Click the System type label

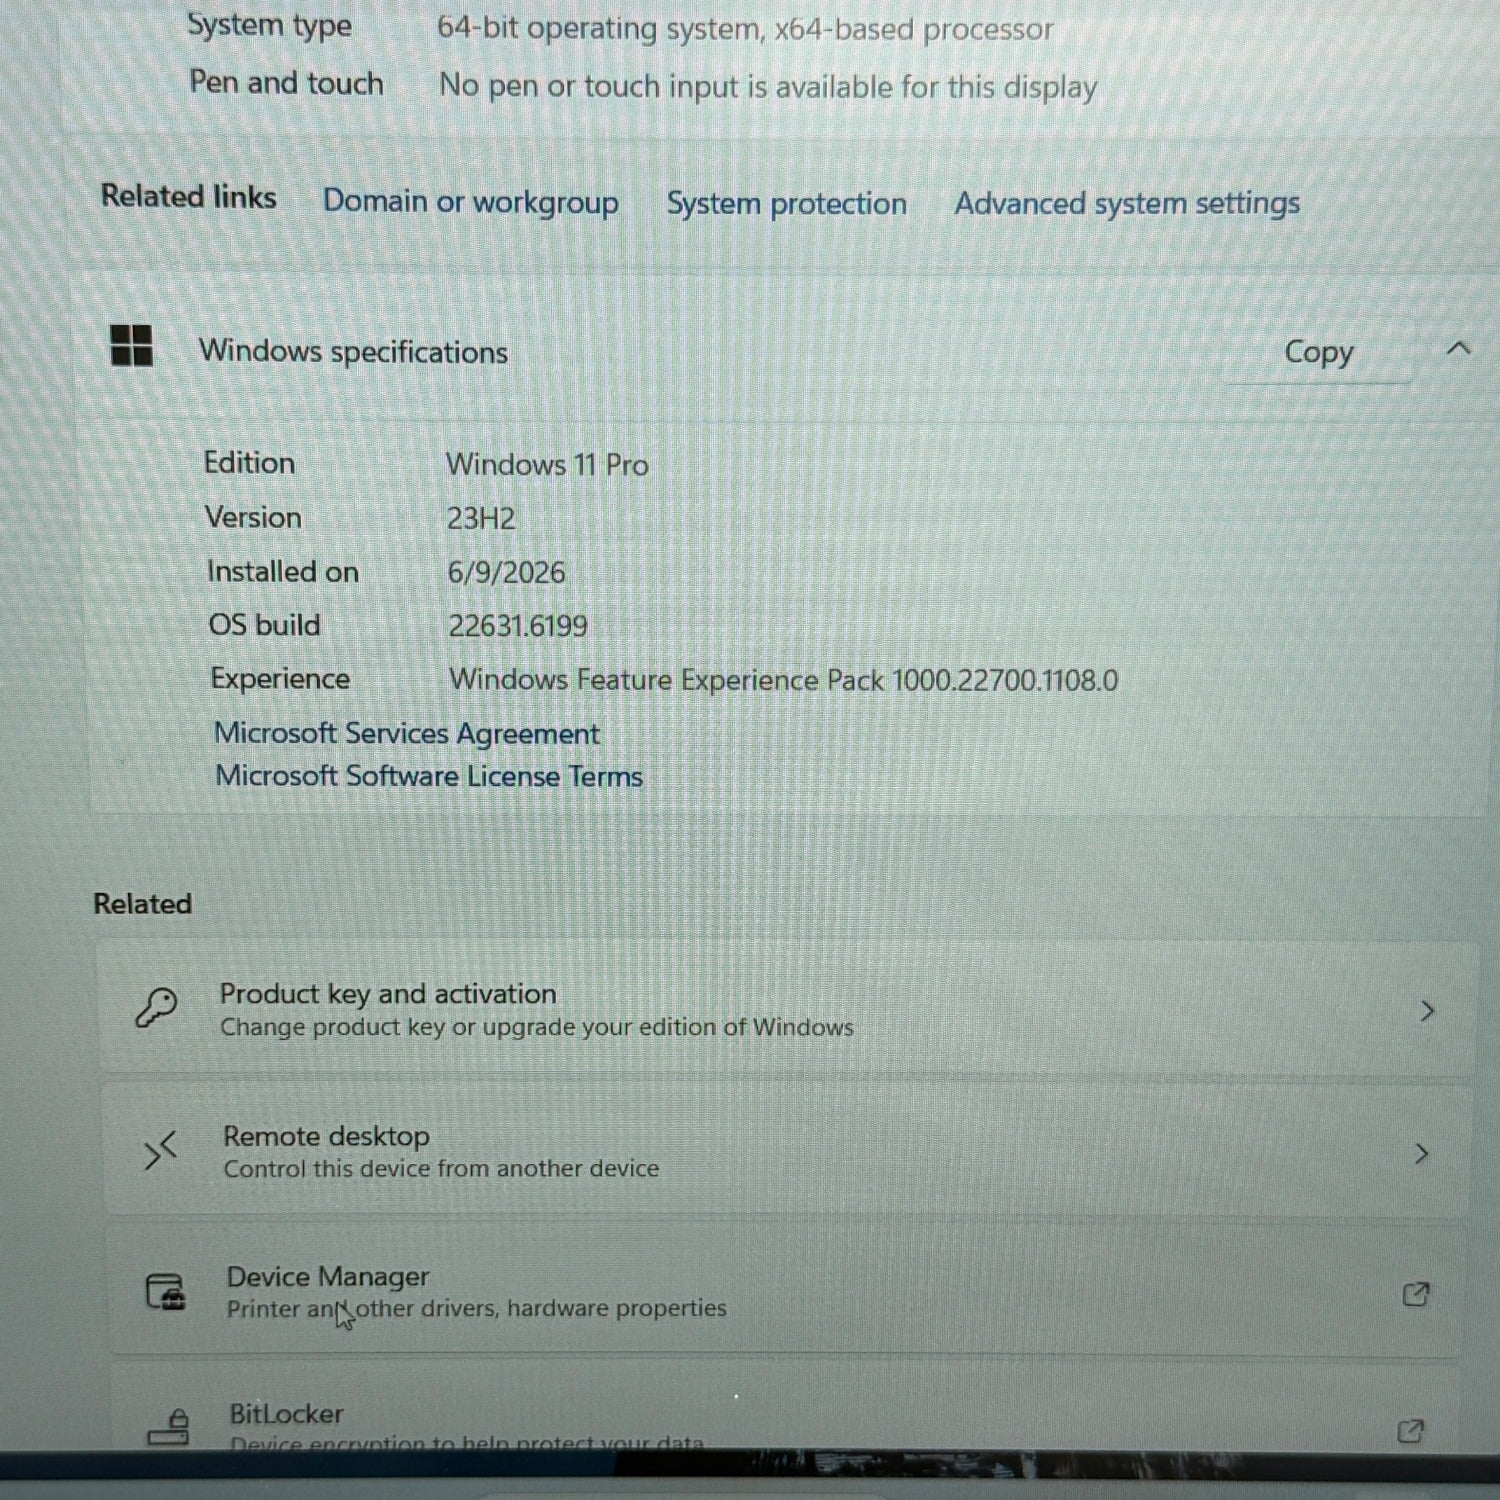pyautogui.click(x=269, y=26)
